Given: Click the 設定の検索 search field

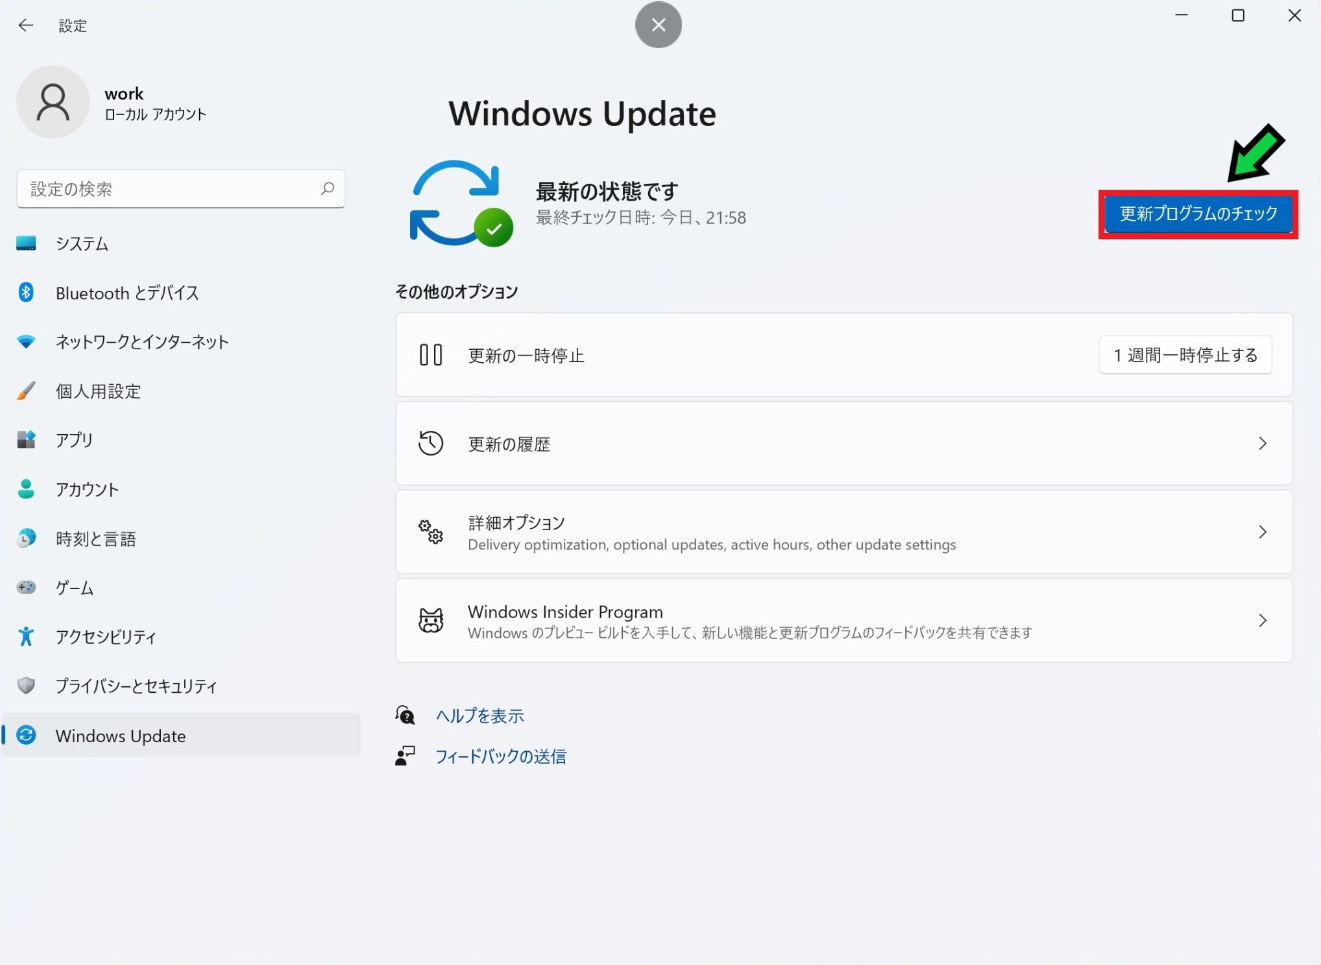Looking at the screenshot, I should (181, 189).
